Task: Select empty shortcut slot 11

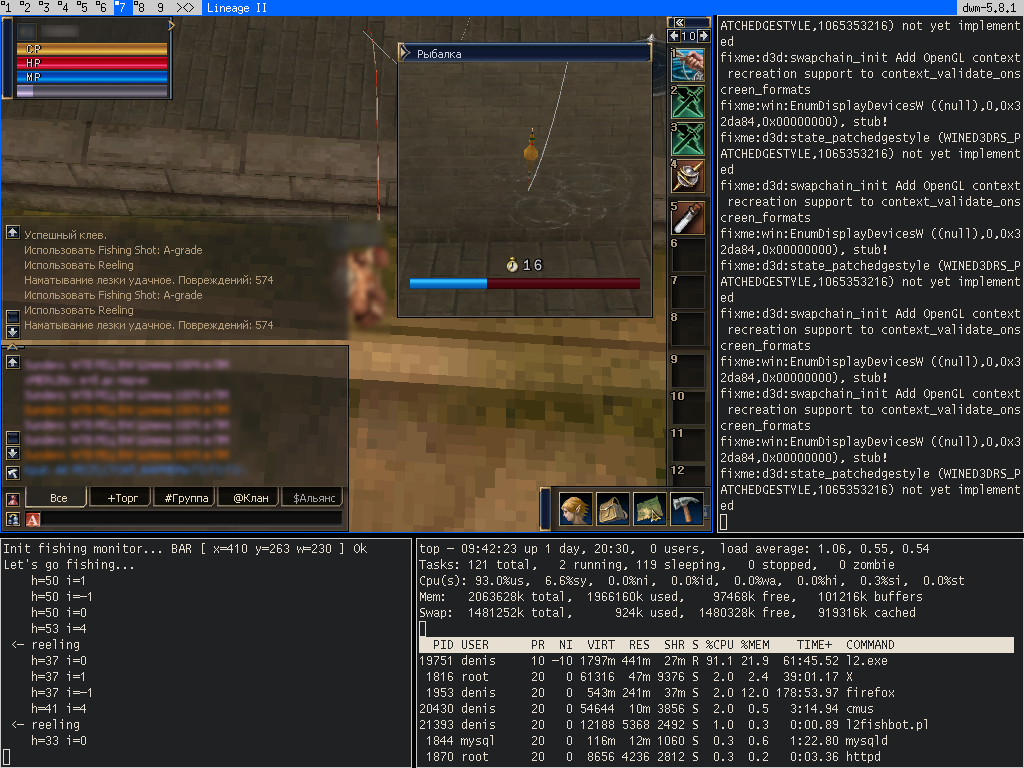Action: pos(688,445)
